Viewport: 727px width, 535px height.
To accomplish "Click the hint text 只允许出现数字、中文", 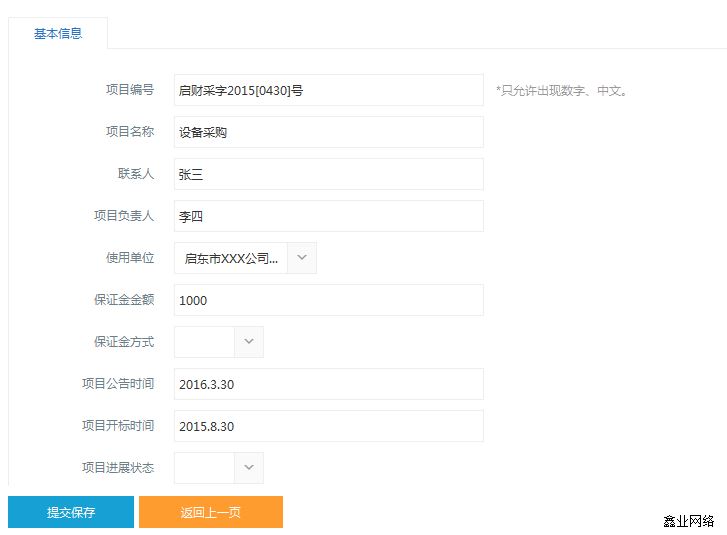I will coord(561,91).
